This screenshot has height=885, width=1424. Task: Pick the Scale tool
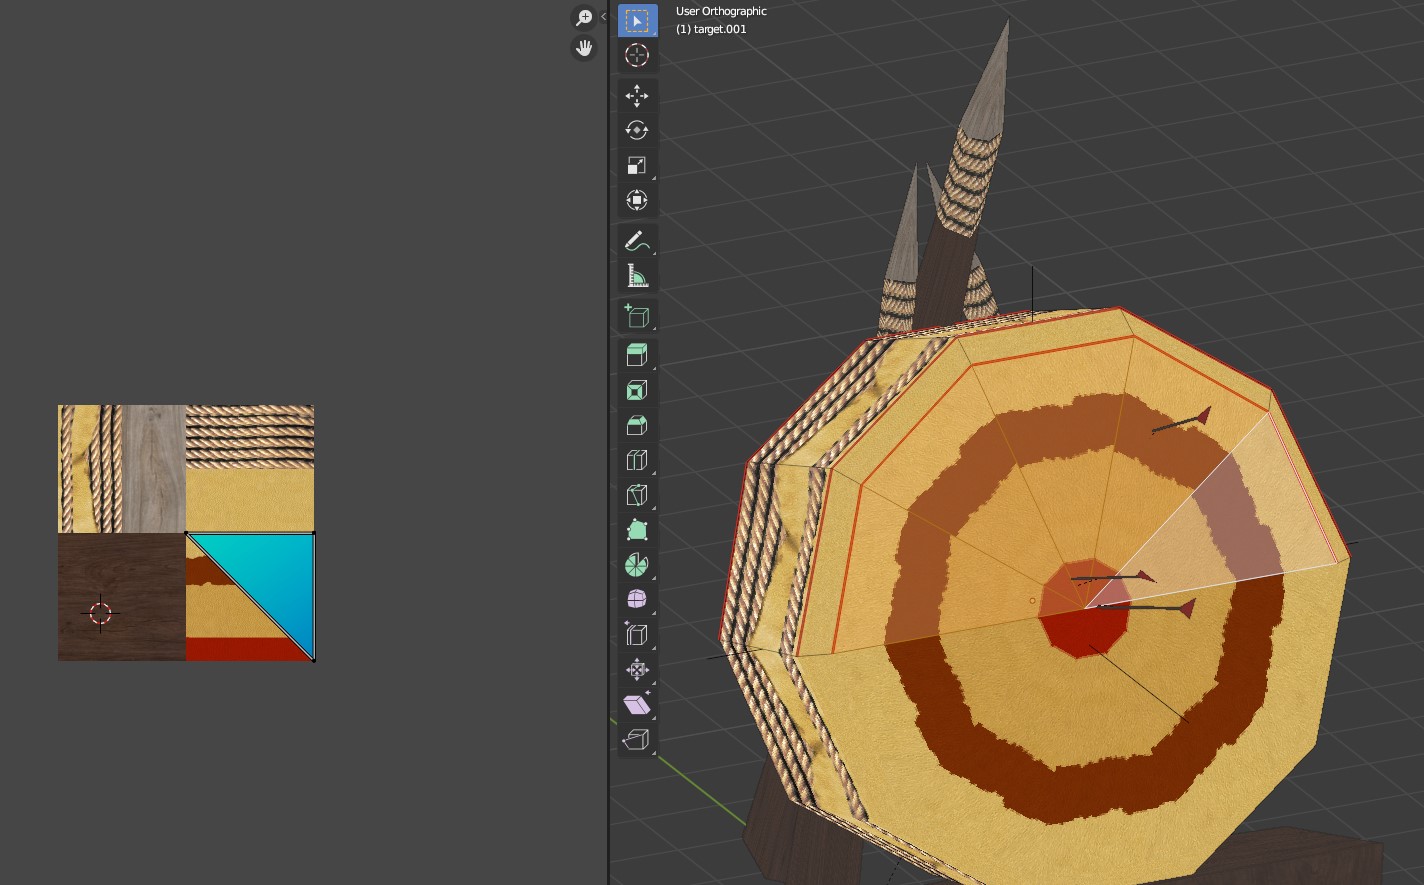coord(637,166)
